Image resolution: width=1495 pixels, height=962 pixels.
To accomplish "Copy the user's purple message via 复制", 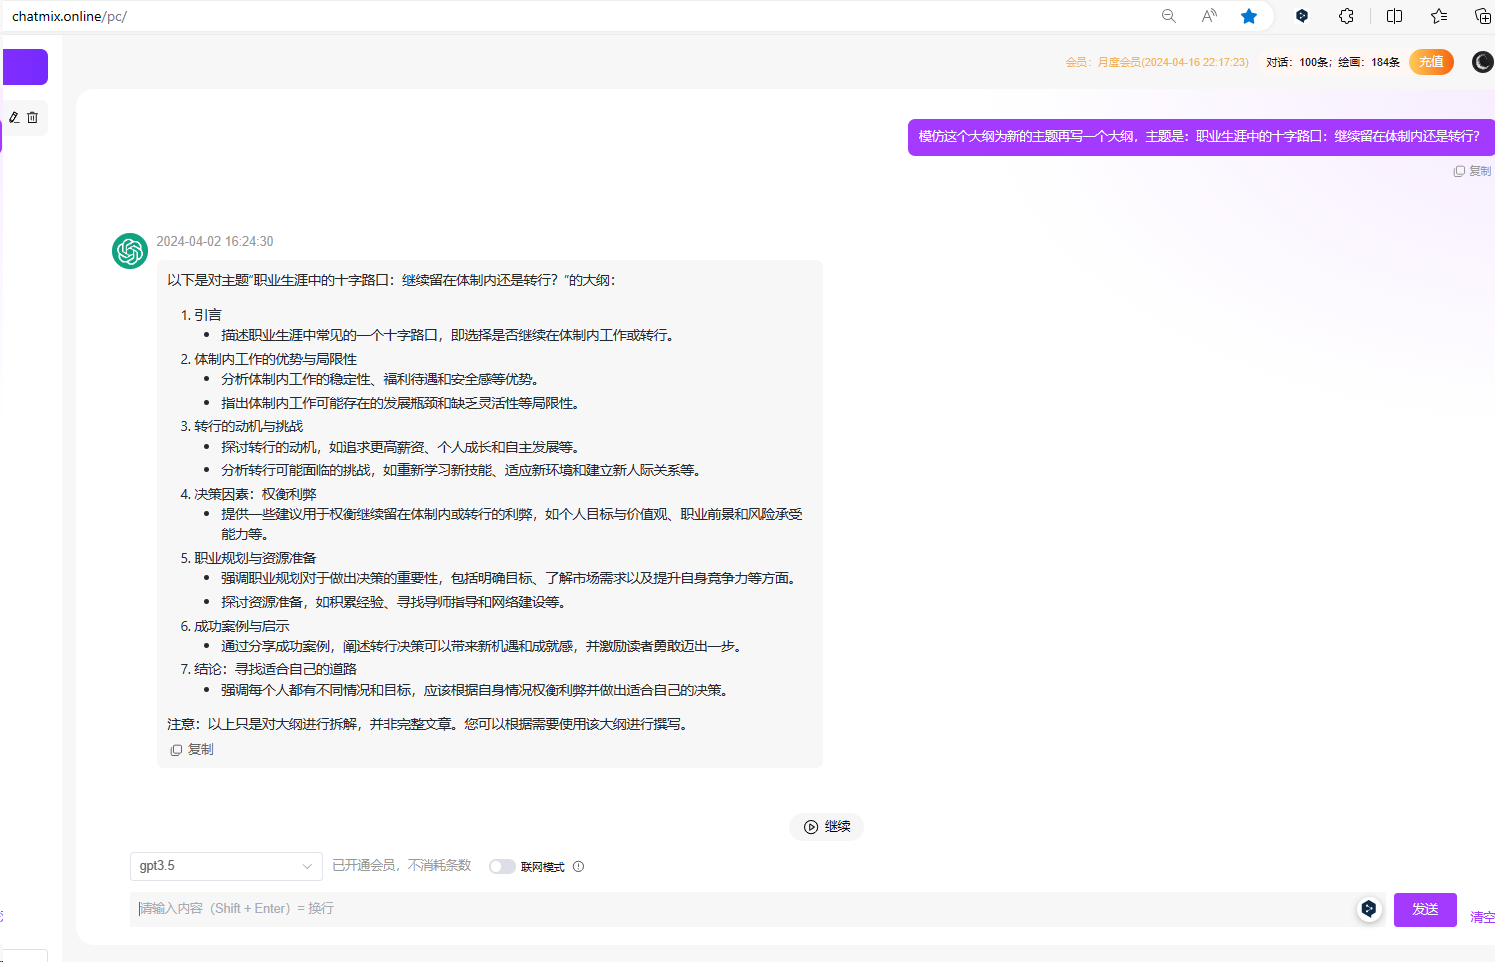I will tap(1472, 171).
